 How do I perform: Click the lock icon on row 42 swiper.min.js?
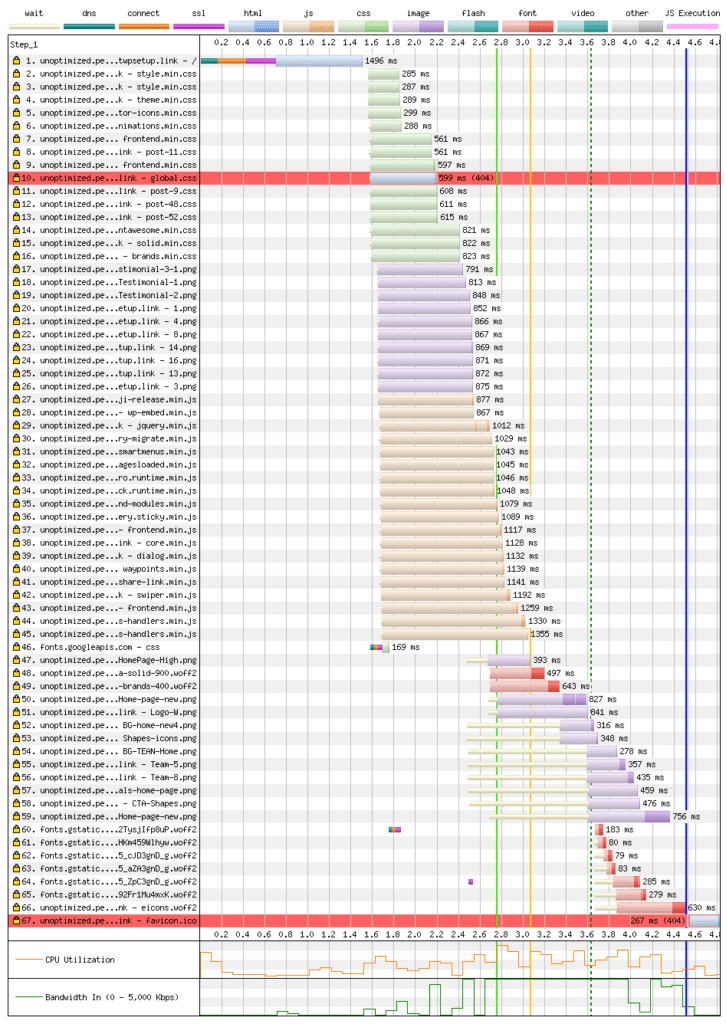[16, 594]
